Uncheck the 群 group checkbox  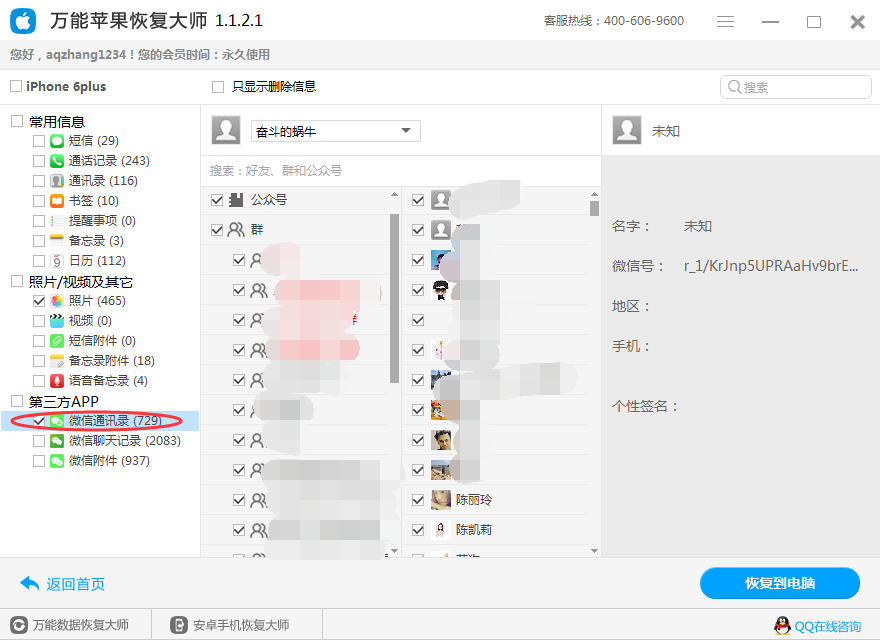(217, 230)
